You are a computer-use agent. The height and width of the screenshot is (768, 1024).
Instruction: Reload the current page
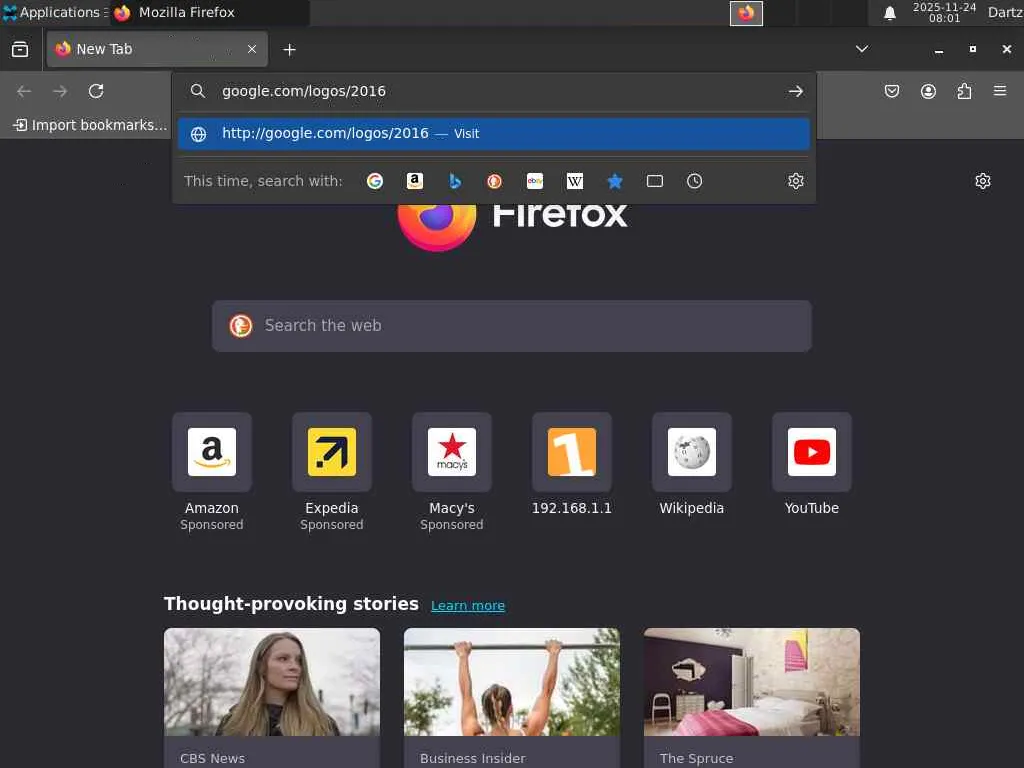pos(96,91)
